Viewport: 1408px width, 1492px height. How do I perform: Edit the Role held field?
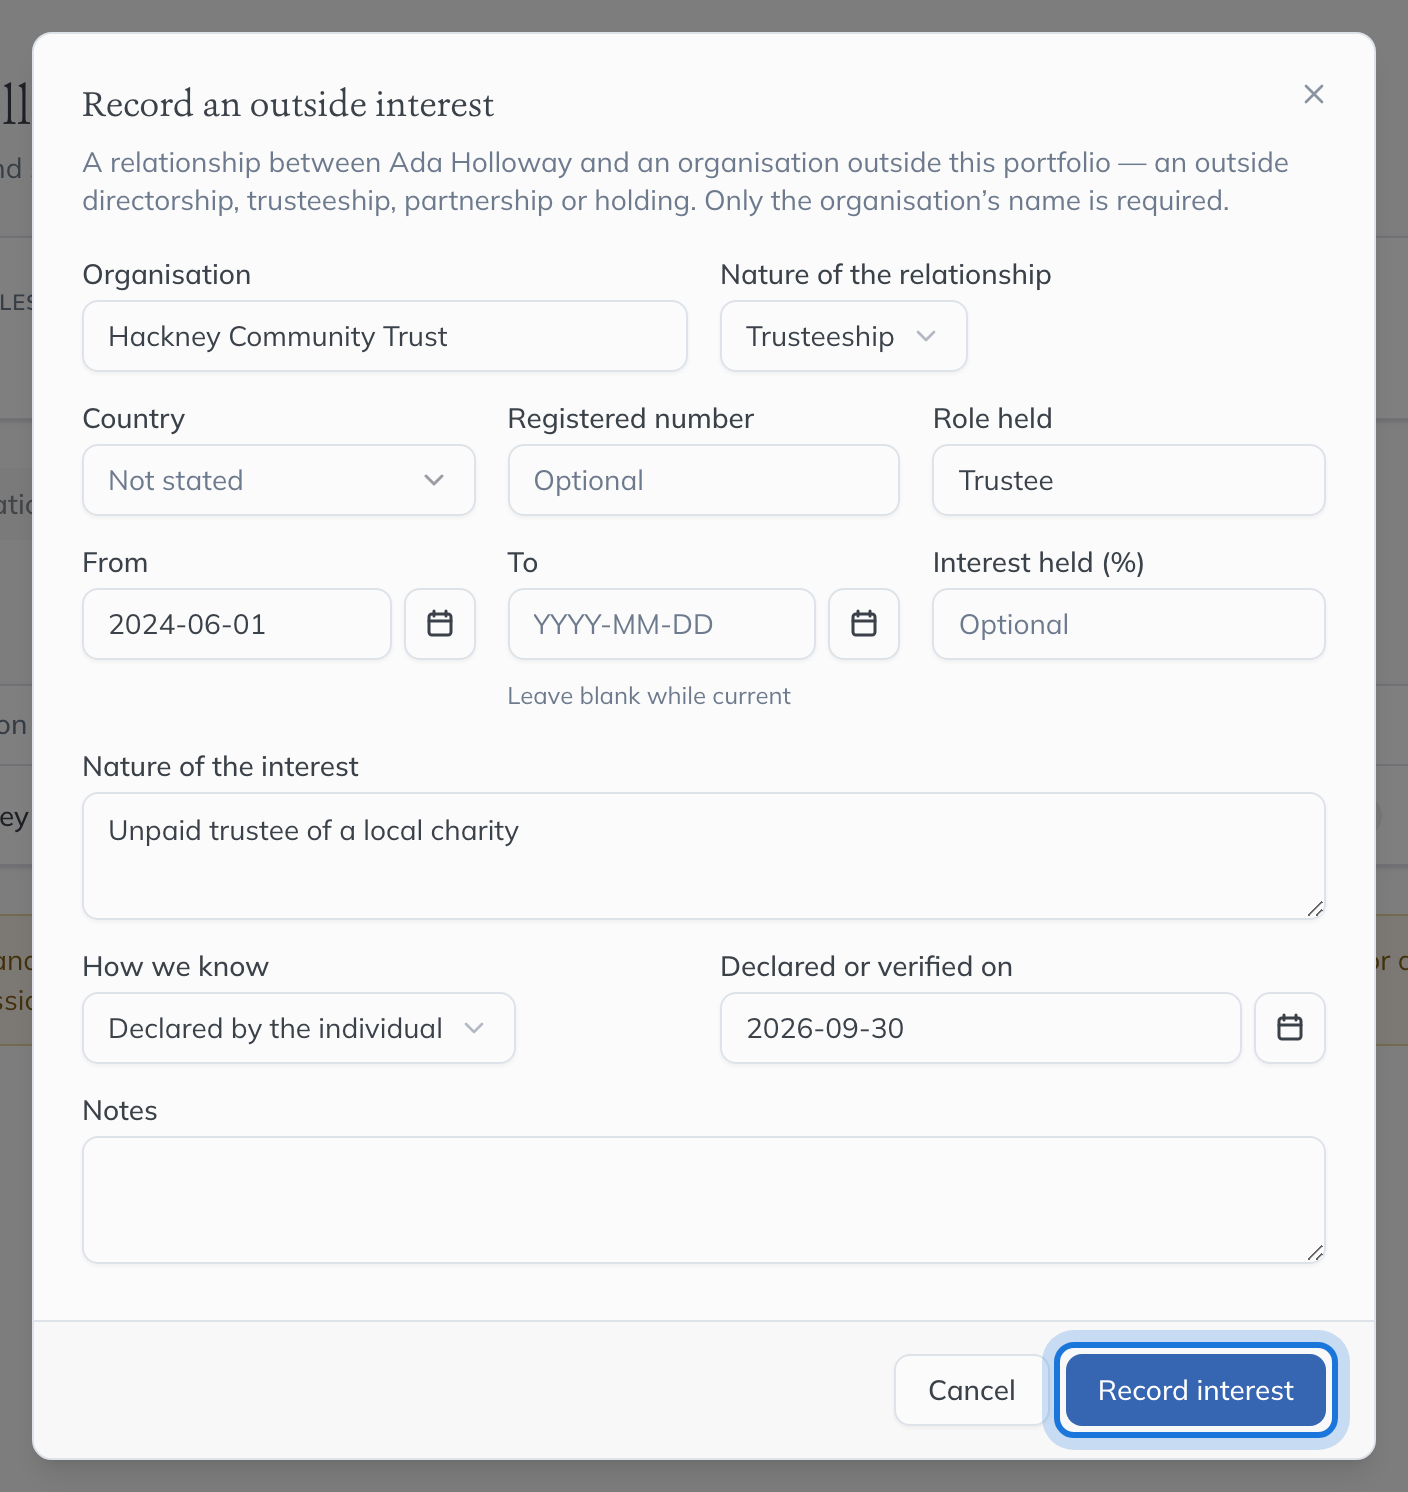1129,480
